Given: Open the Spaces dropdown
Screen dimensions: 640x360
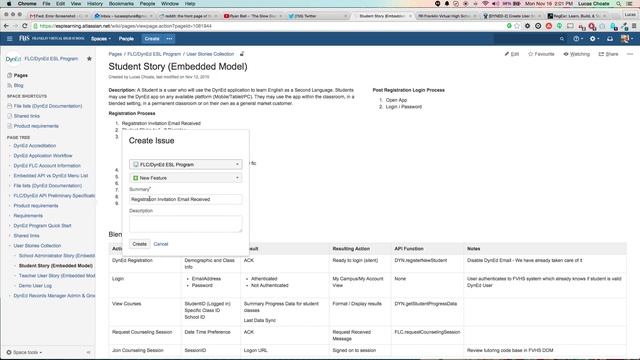Looking at the screenshot, I should (x=100, y=39).
